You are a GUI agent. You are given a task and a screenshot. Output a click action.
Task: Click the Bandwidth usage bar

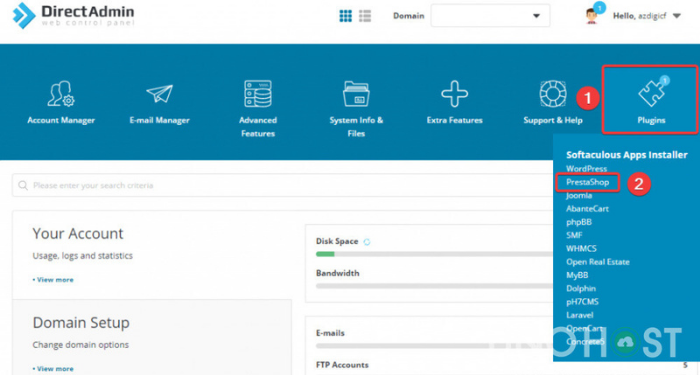(x=434, y=286)
